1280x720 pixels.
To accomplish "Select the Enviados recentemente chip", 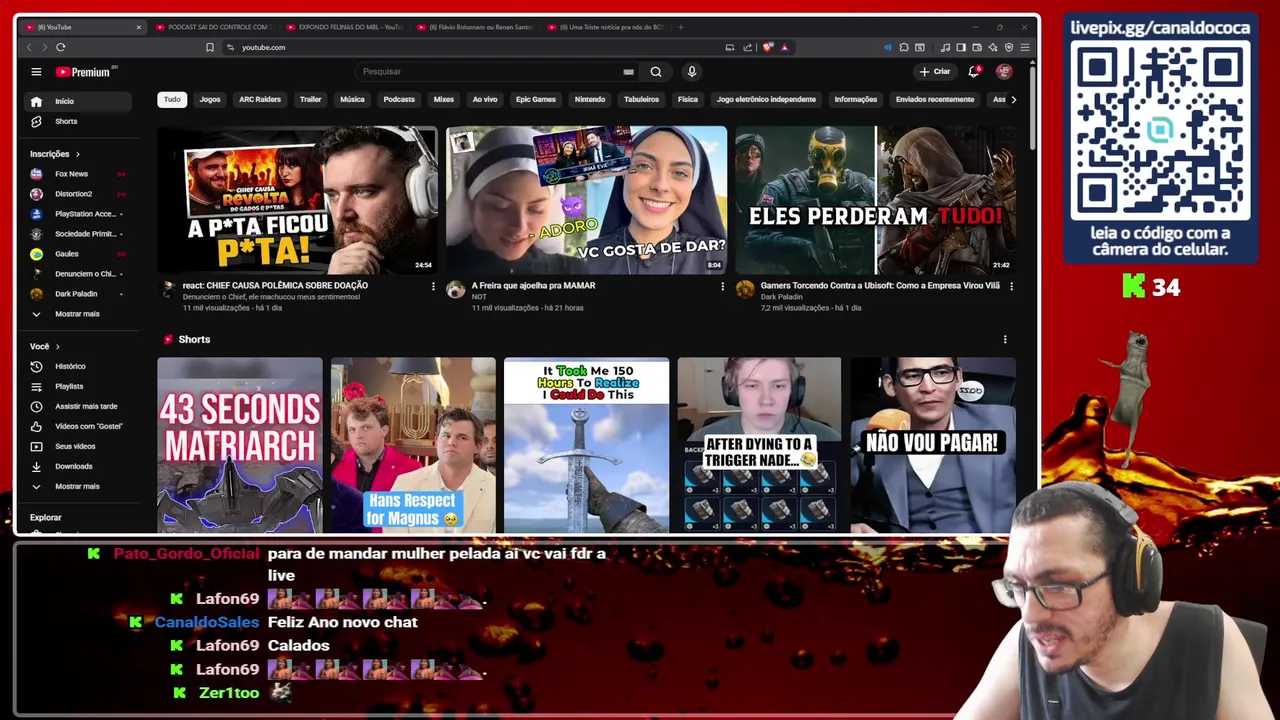I will [x=935, y=100].
